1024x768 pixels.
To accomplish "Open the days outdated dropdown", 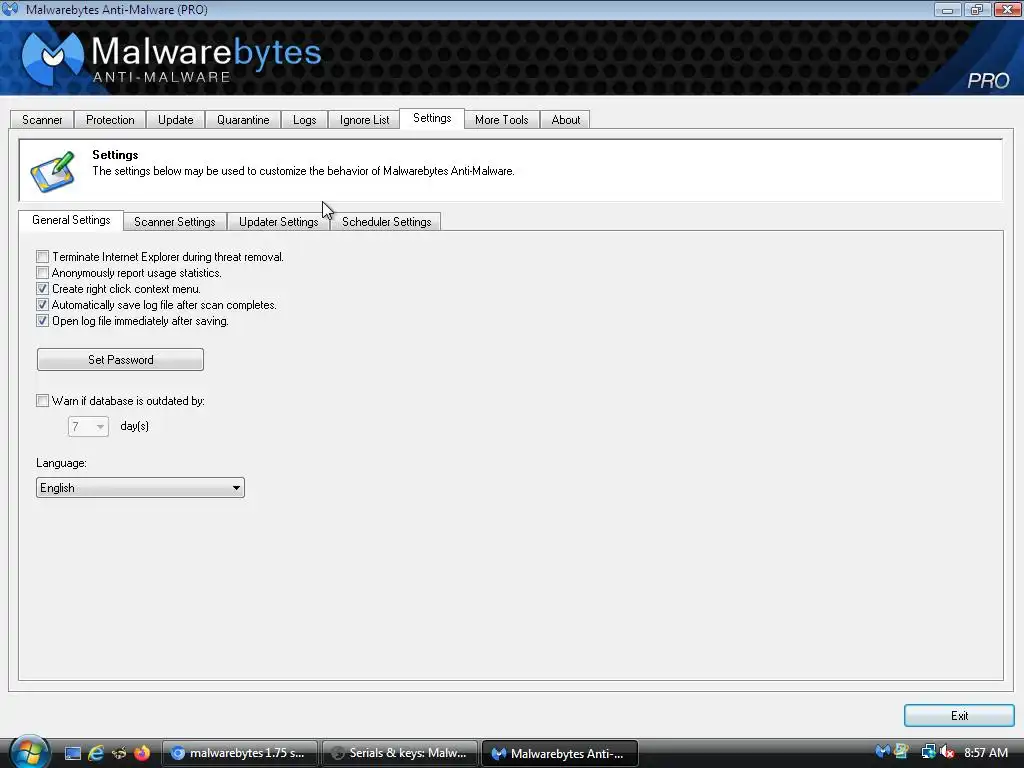I will click(x=88, y=426).
